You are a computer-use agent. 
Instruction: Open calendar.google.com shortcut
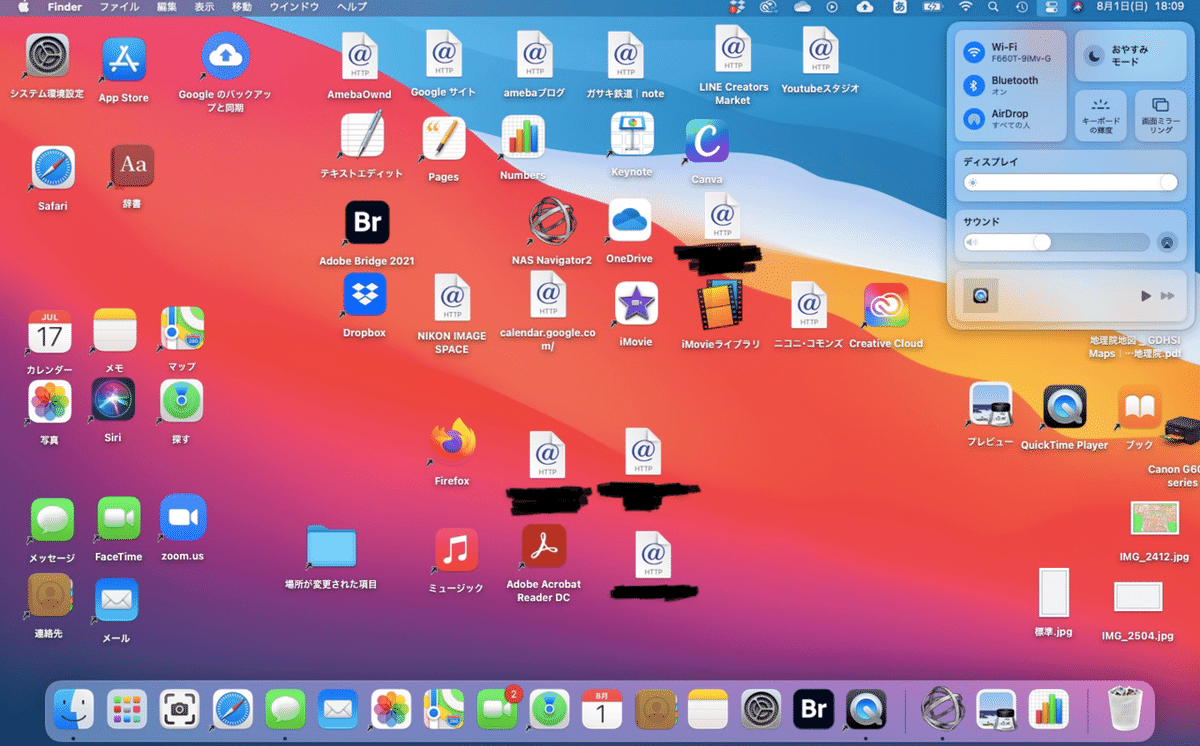[x=548, y=296]
